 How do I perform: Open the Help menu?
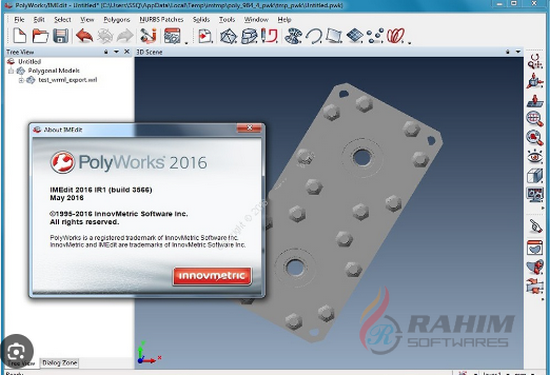(284, 20)
